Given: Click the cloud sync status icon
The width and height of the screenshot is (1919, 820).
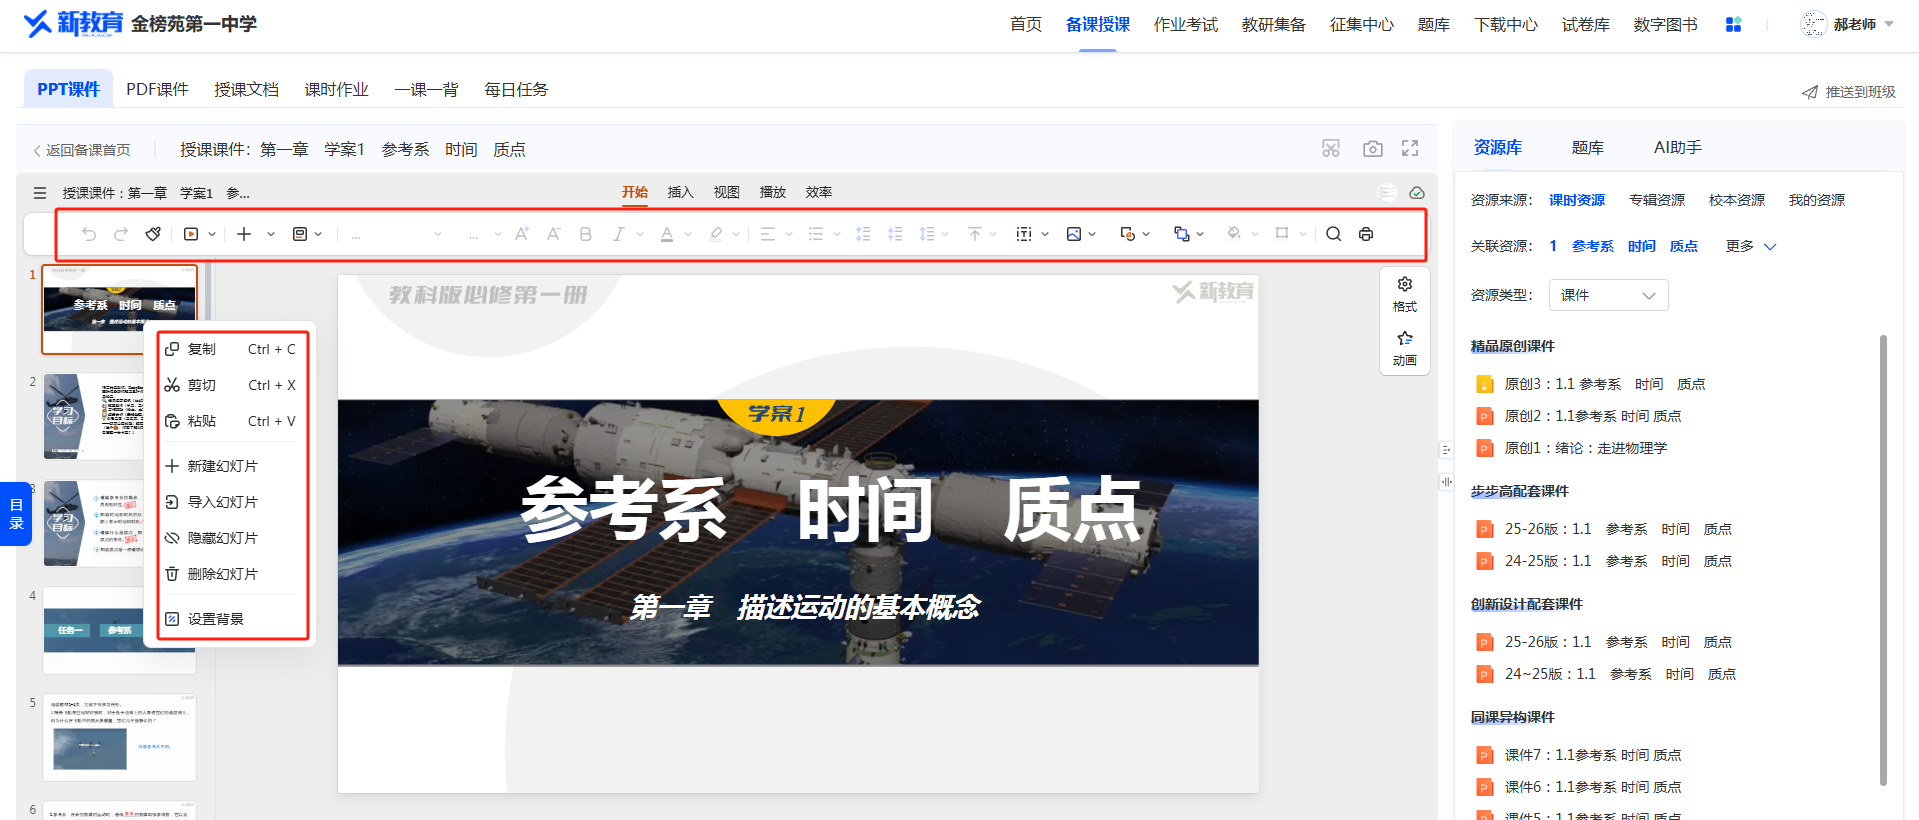Looking at the screenshot, I should pyautogui.click(x=1417, y=193).
